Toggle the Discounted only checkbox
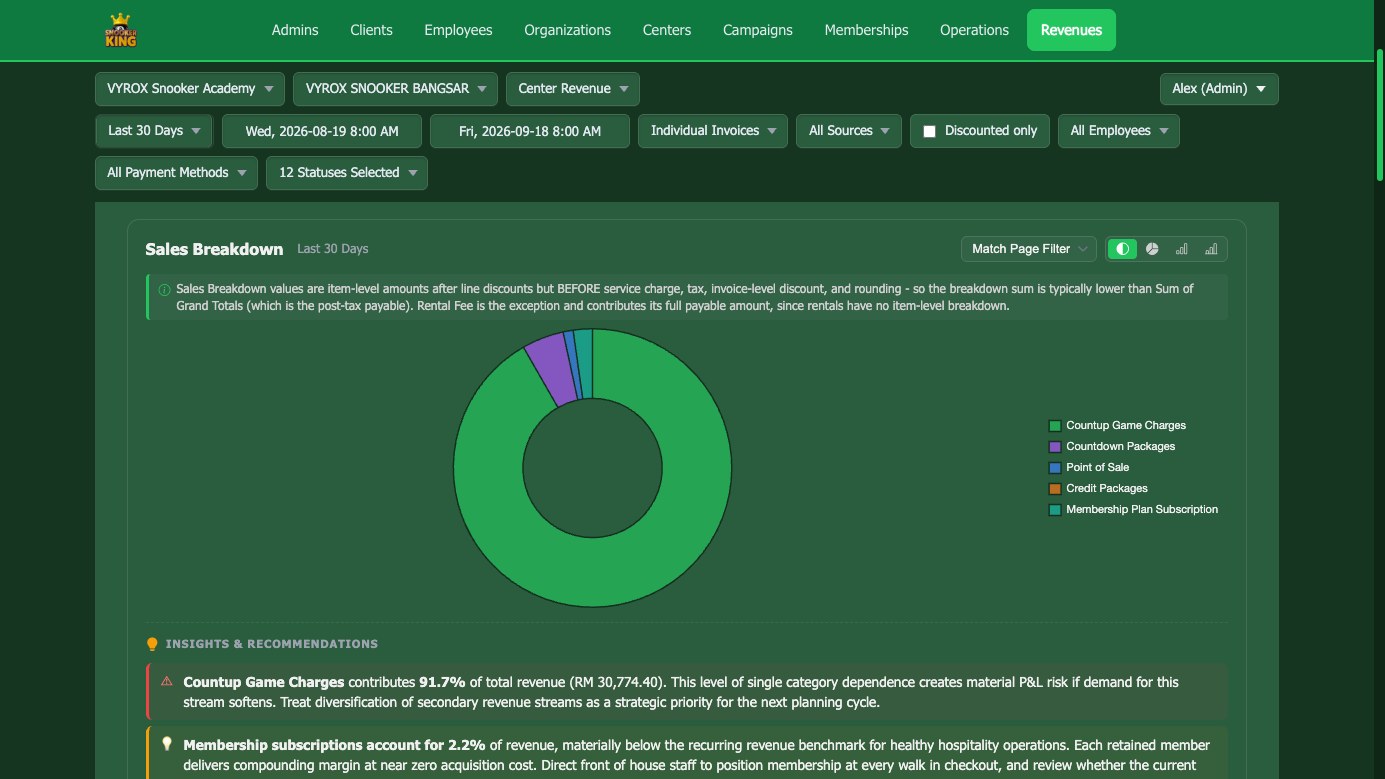 [929, 131]
